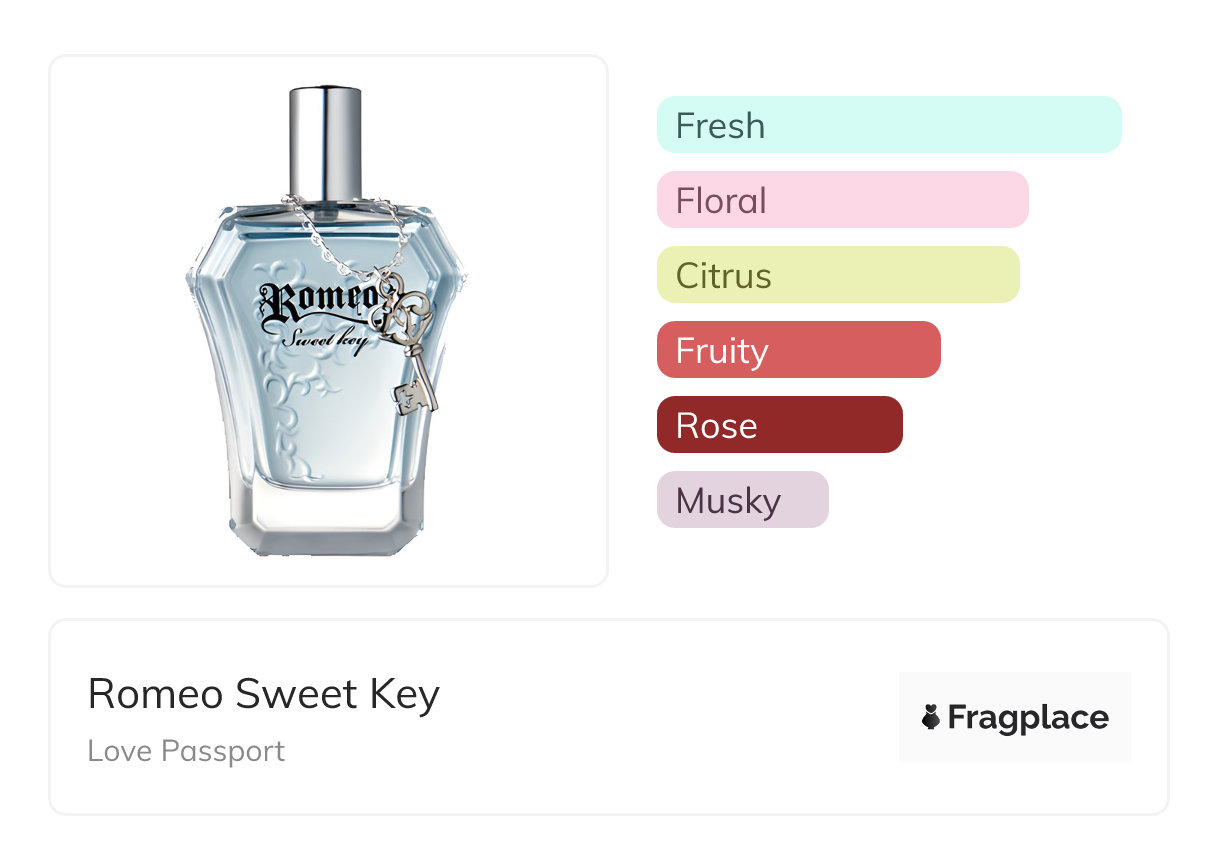Screen dimensions: 1218x864
Task: Select the Fresh accord bar
Action: [x=889, y=125]
